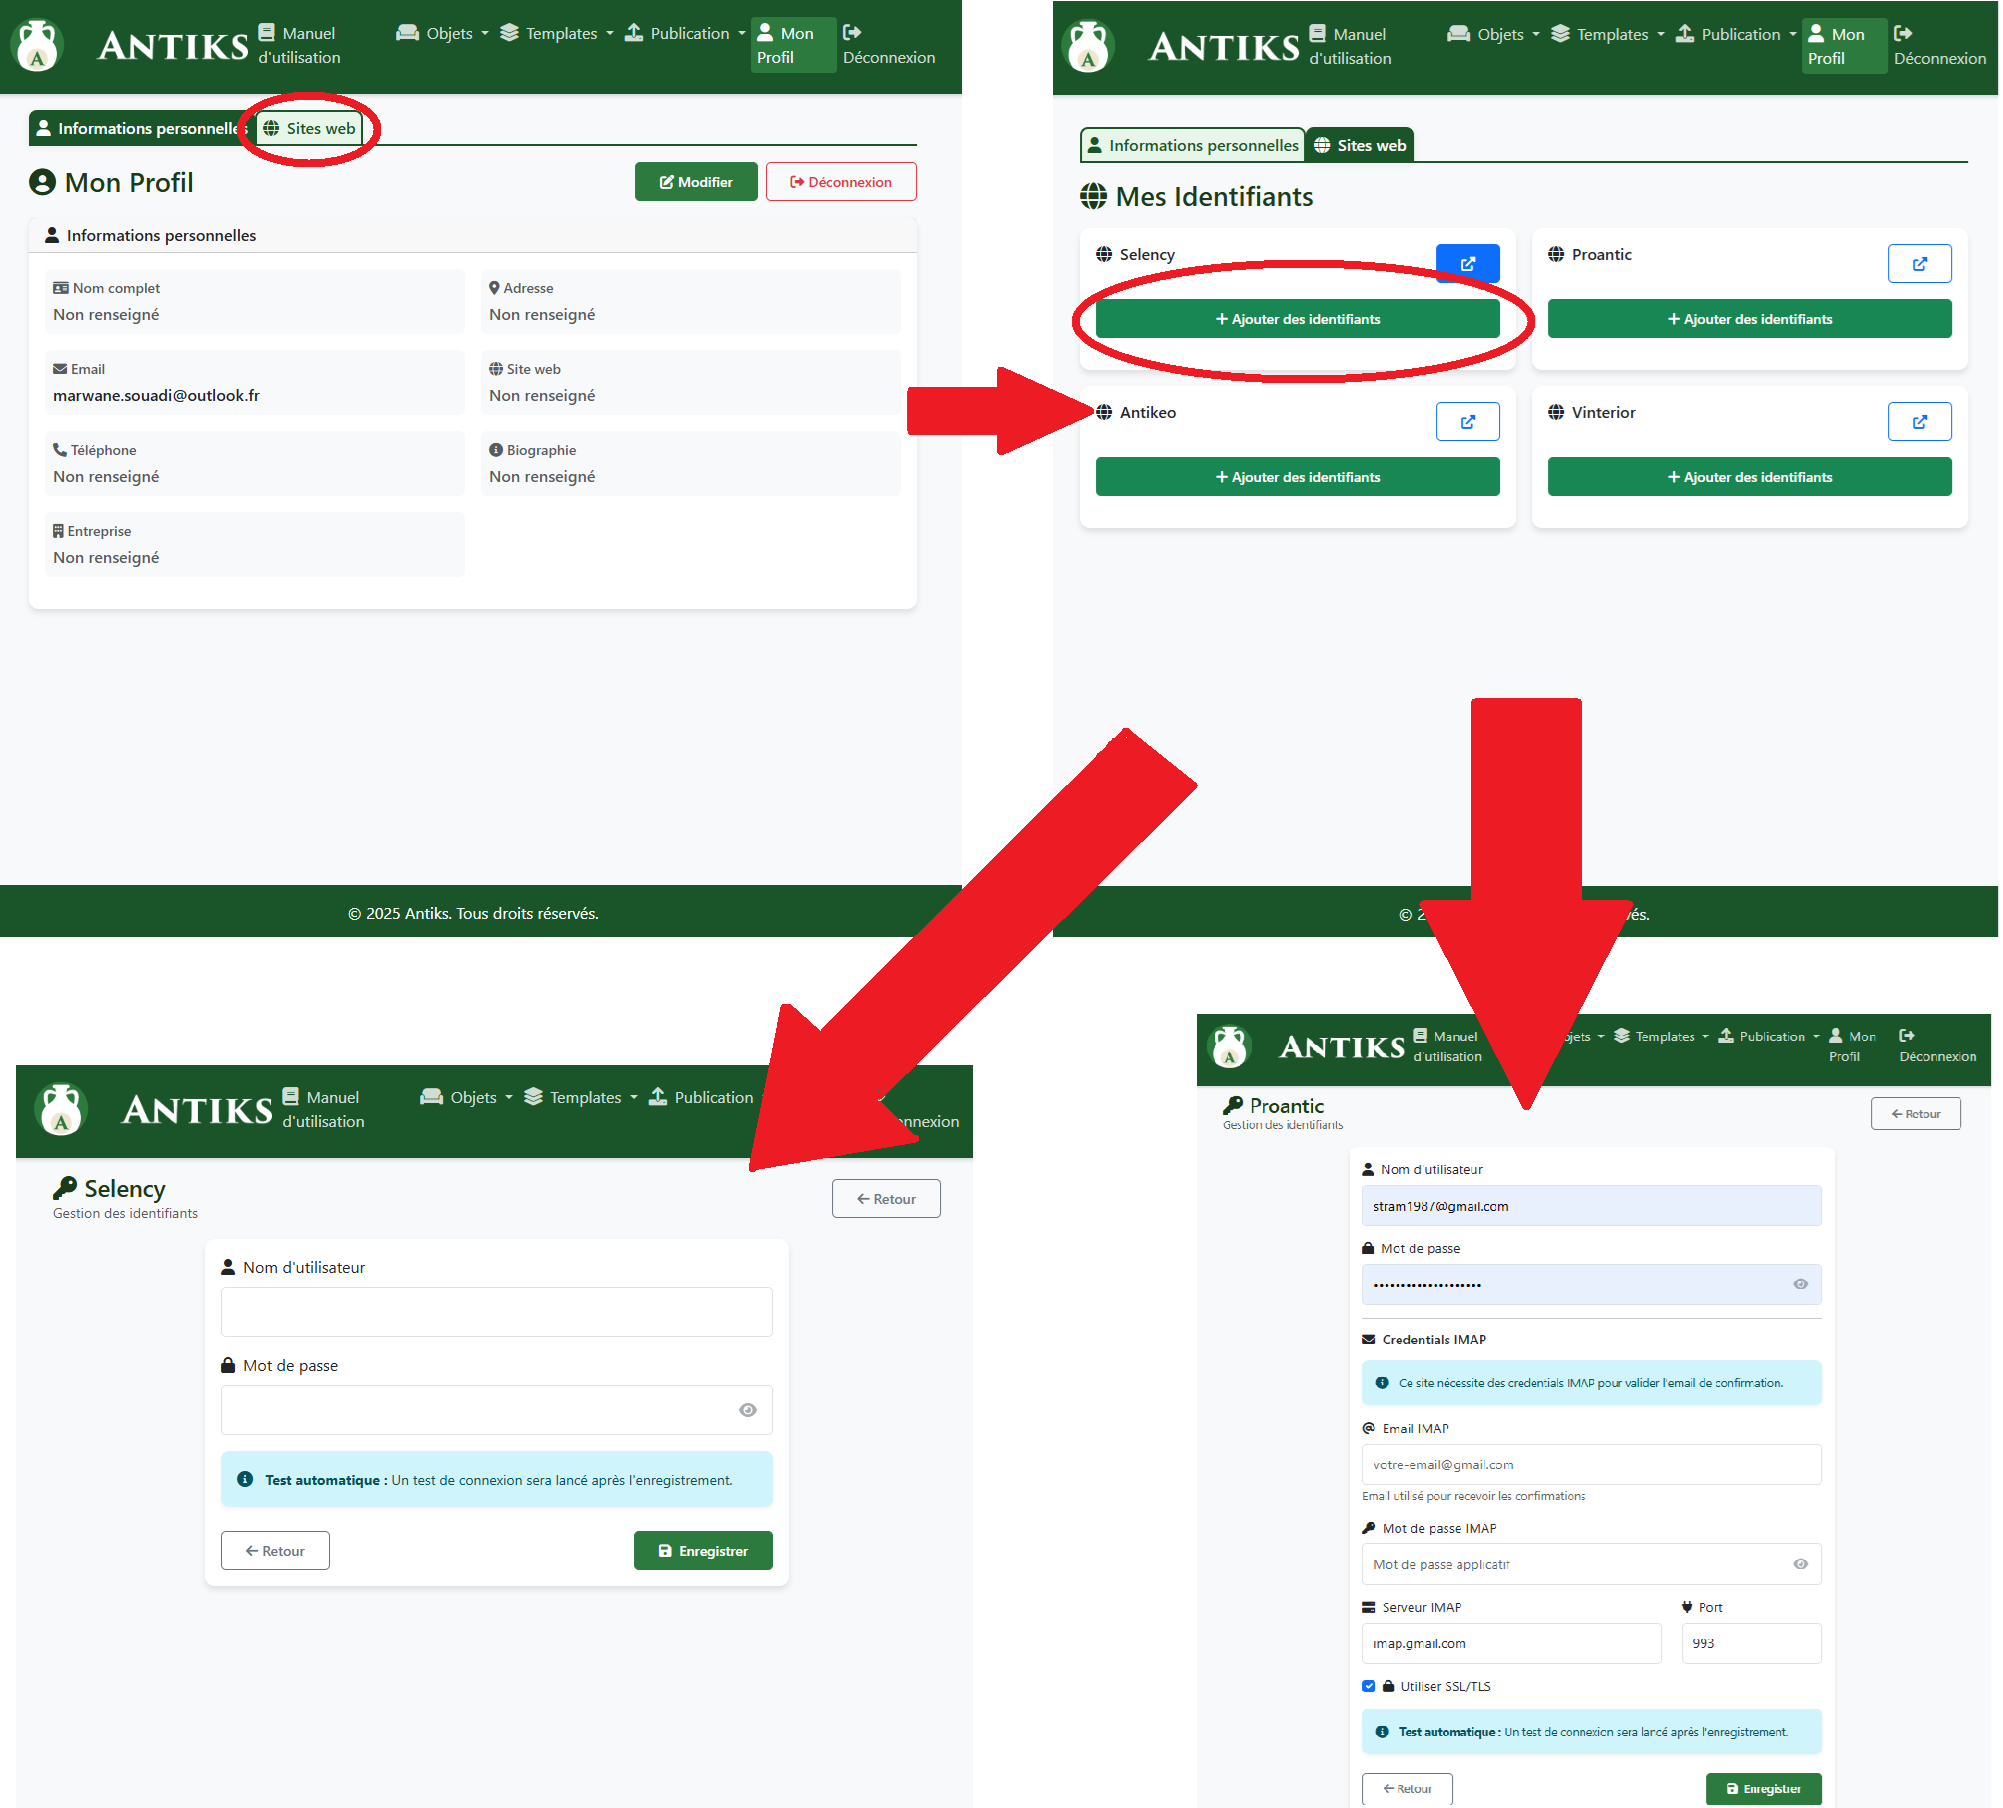This screenshot has height=1808, width=2003.
Task: Toggle Utiliser SSL/TLS checkbox
Action: tap(1369, 1686)
